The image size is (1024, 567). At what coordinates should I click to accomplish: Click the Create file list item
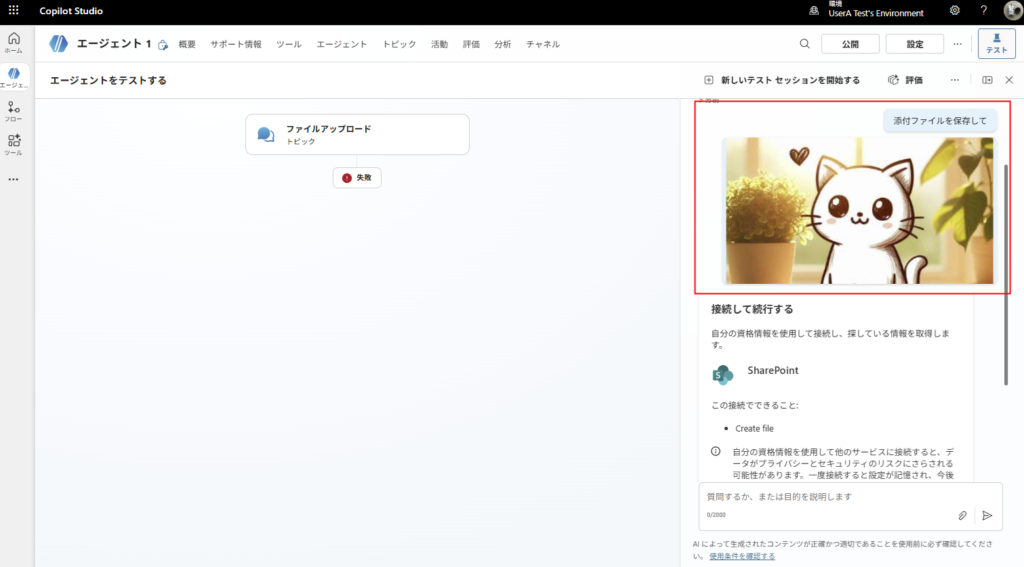point(754,429)
